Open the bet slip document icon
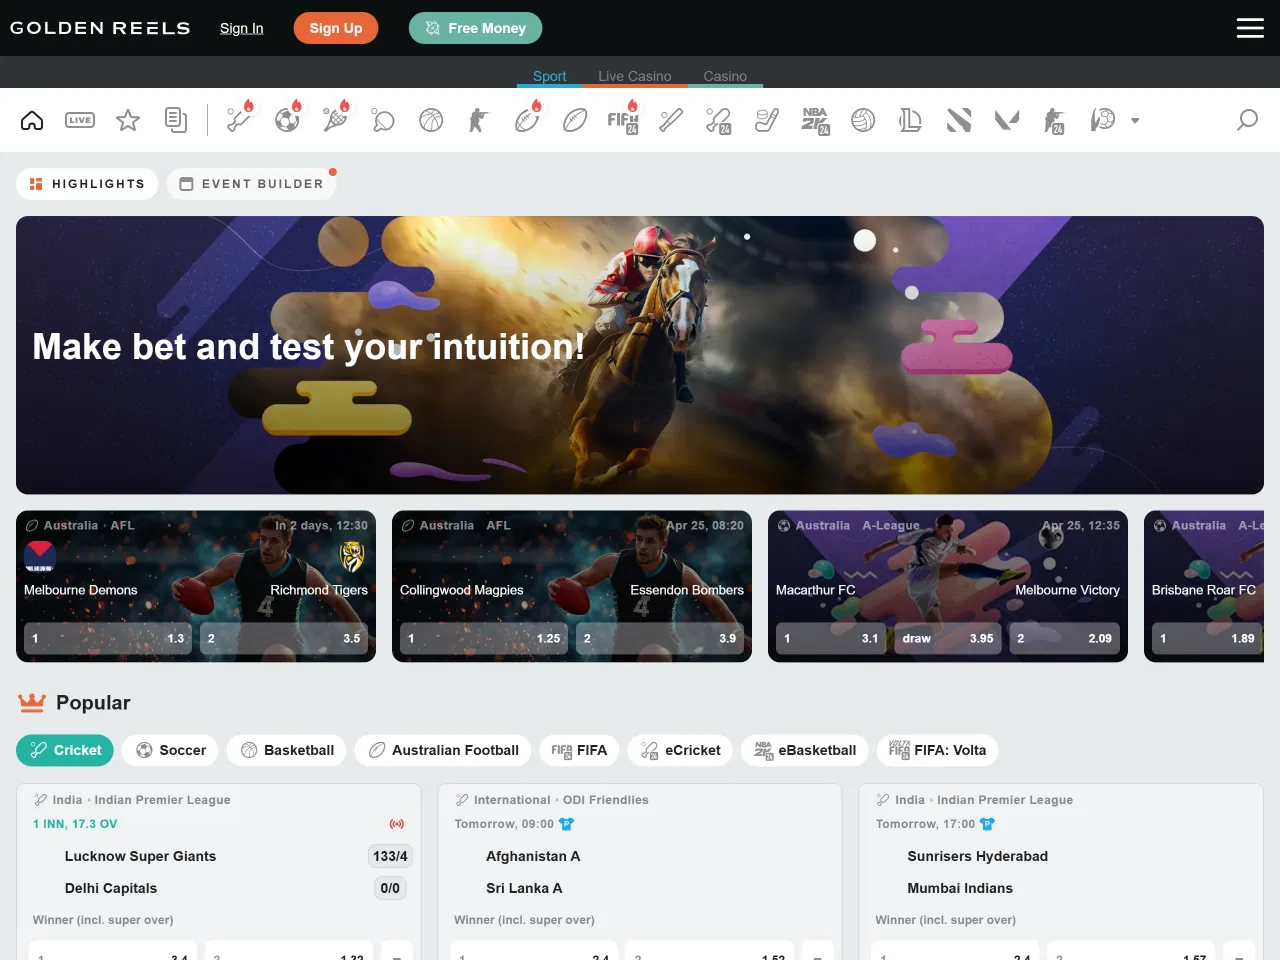The width and height of the screenshot is (1280, 960). (x=176, y=121)
